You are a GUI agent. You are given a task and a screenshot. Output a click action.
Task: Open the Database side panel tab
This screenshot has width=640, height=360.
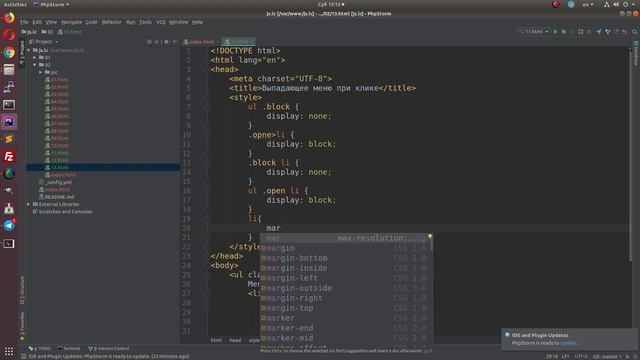pos(636,53)
